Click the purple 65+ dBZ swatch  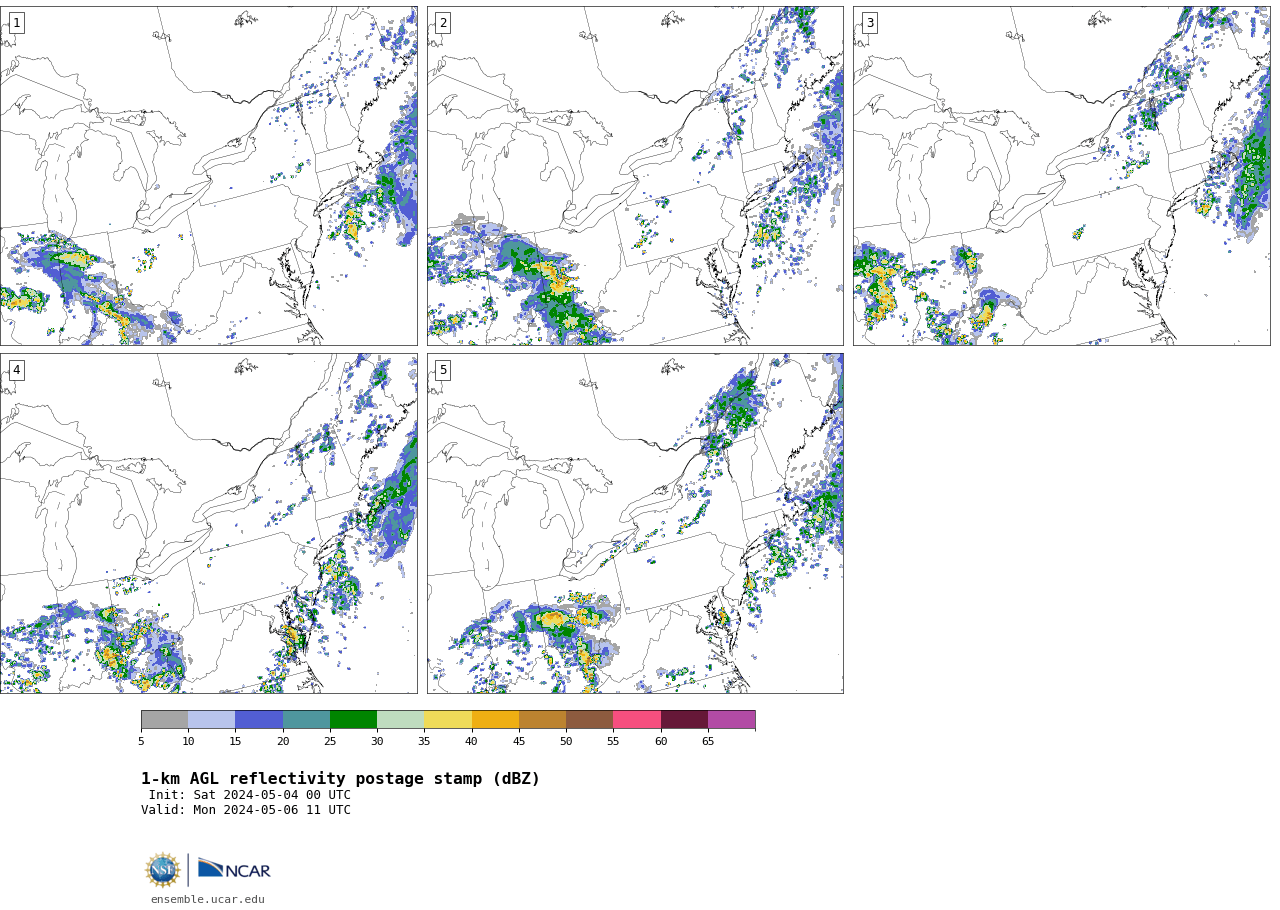tap(731, 720)
